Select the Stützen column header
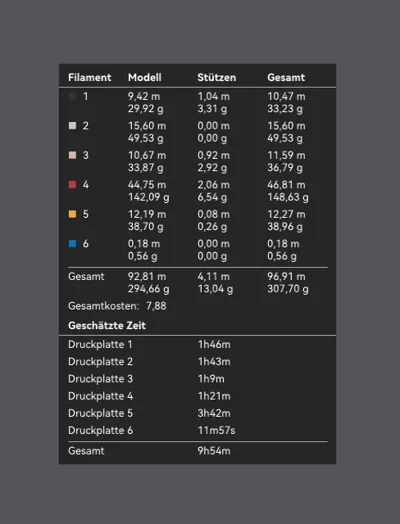This screenshot has height=524, width=400. (x=217, y=78)
